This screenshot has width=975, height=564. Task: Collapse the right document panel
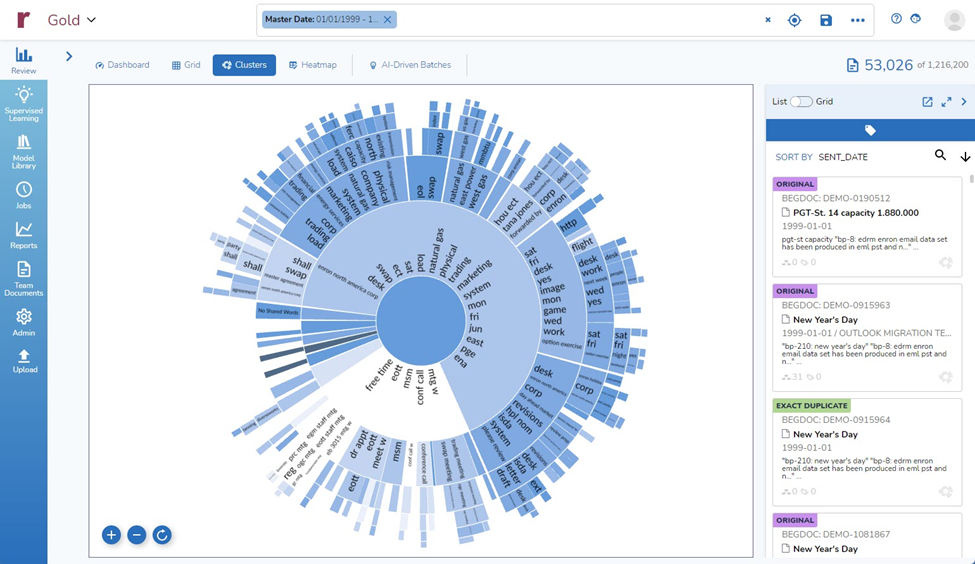pos(964,101)
